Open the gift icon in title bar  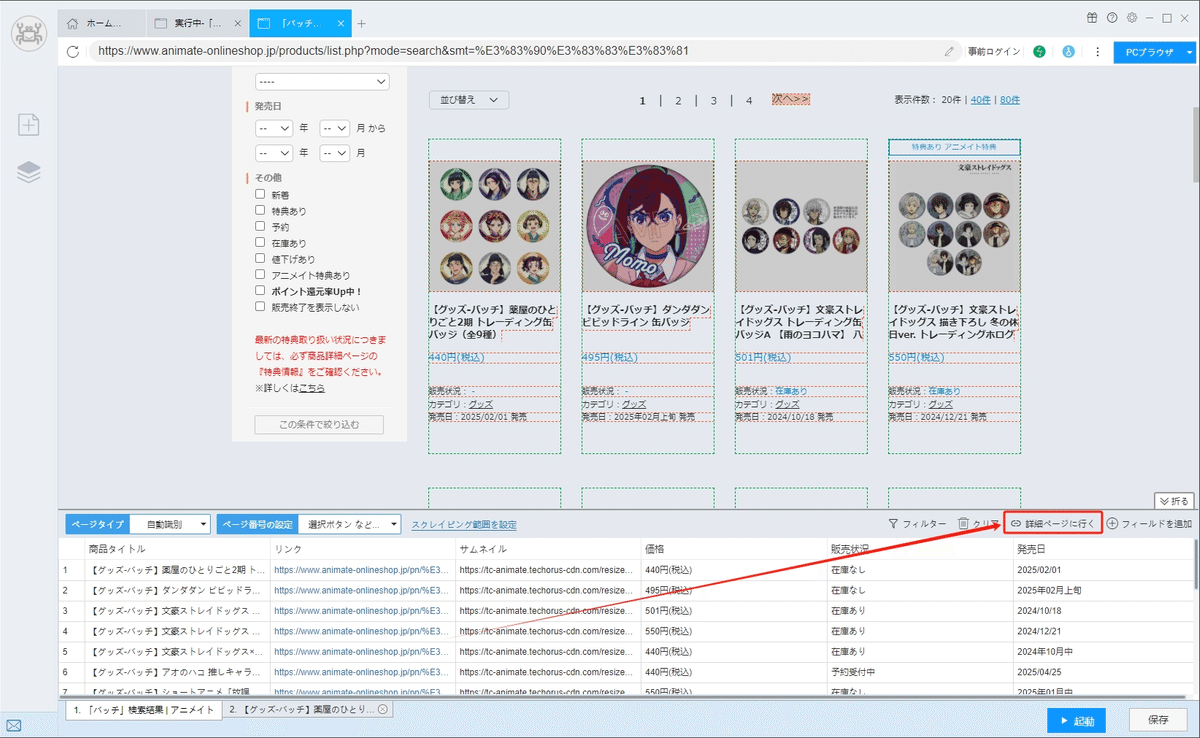(x=1091, y=18)
